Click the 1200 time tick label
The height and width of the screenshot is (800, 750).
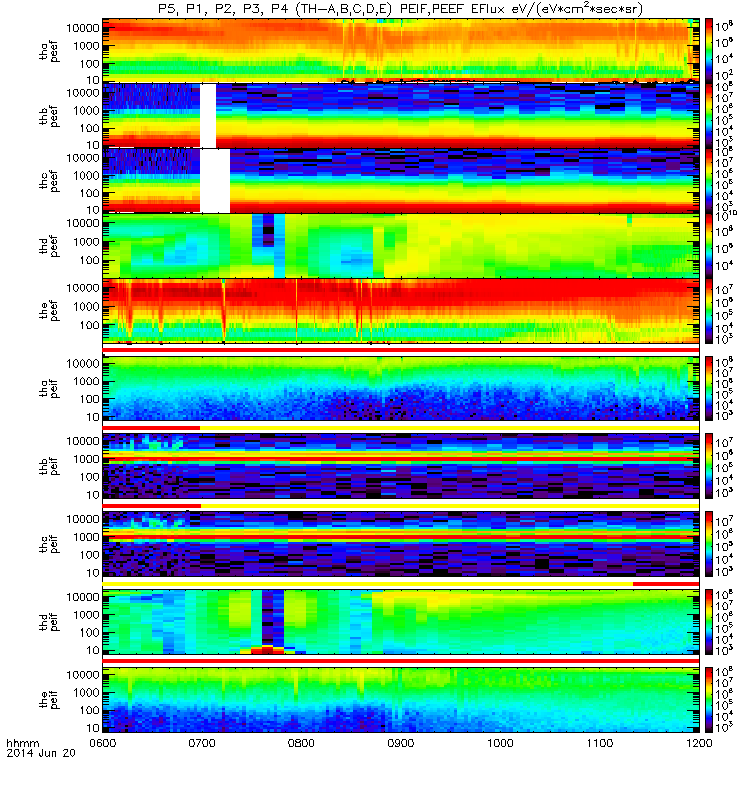[699, 743]
